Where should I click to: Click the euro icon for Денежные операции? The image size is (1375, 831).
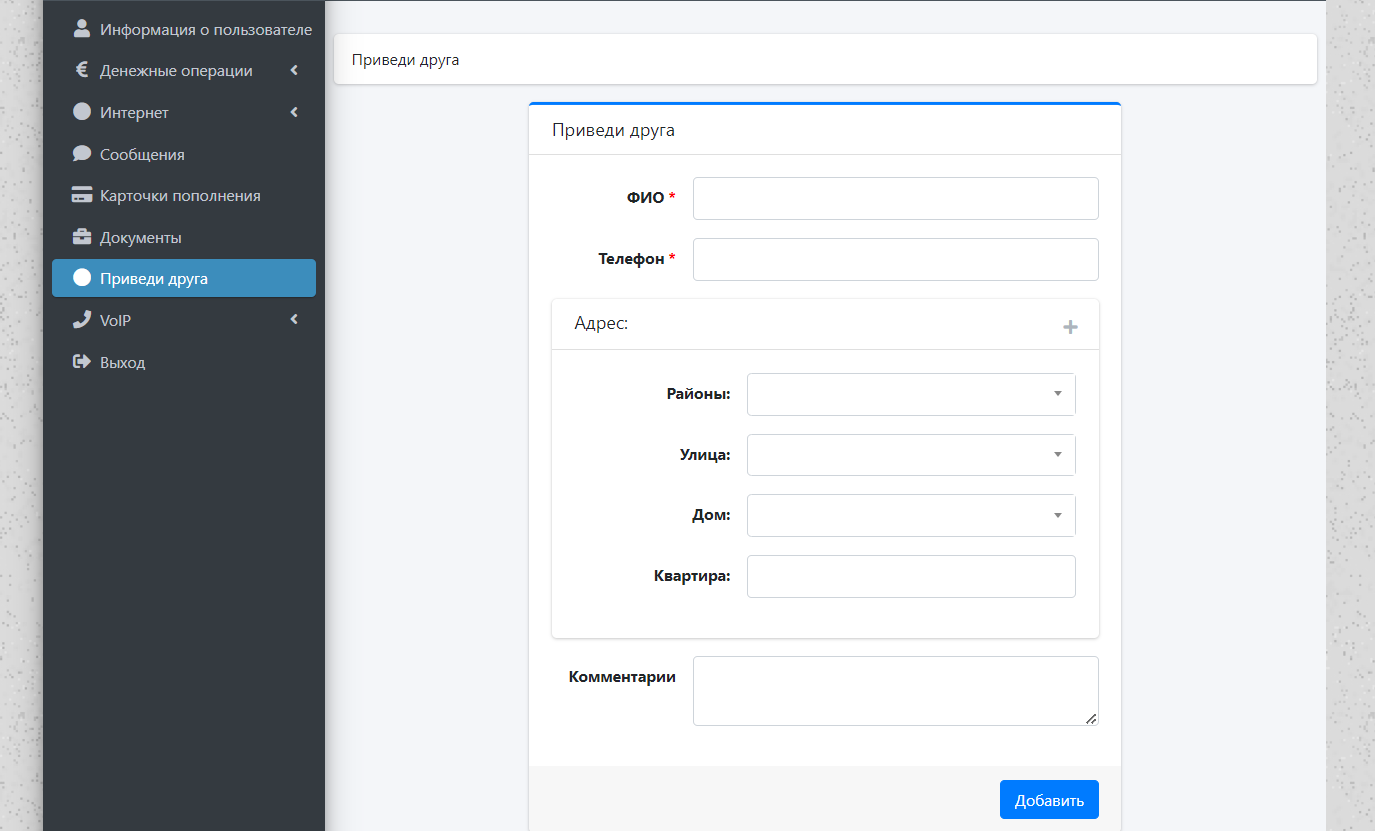(82, 71)
